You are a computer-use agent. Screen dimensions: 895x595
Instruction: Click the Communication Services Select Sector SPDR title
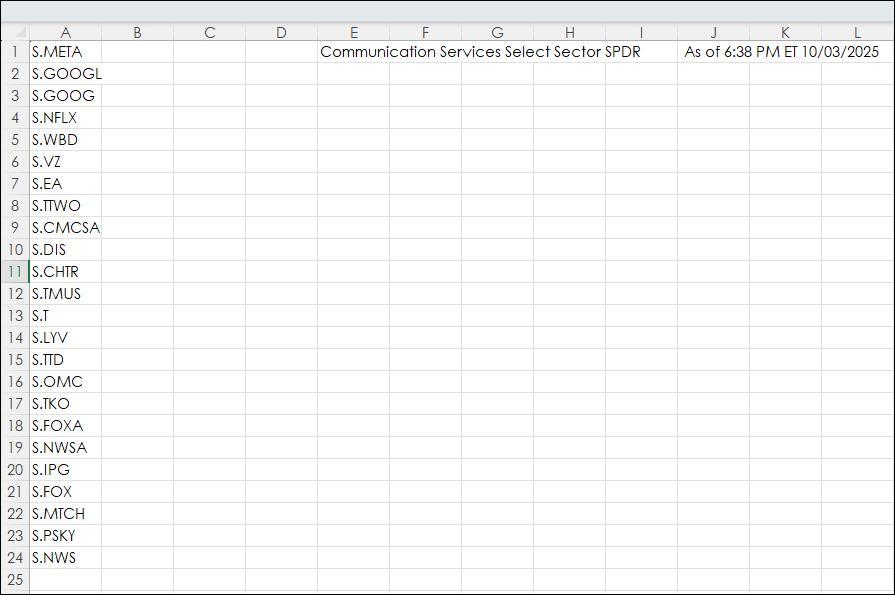480,52
